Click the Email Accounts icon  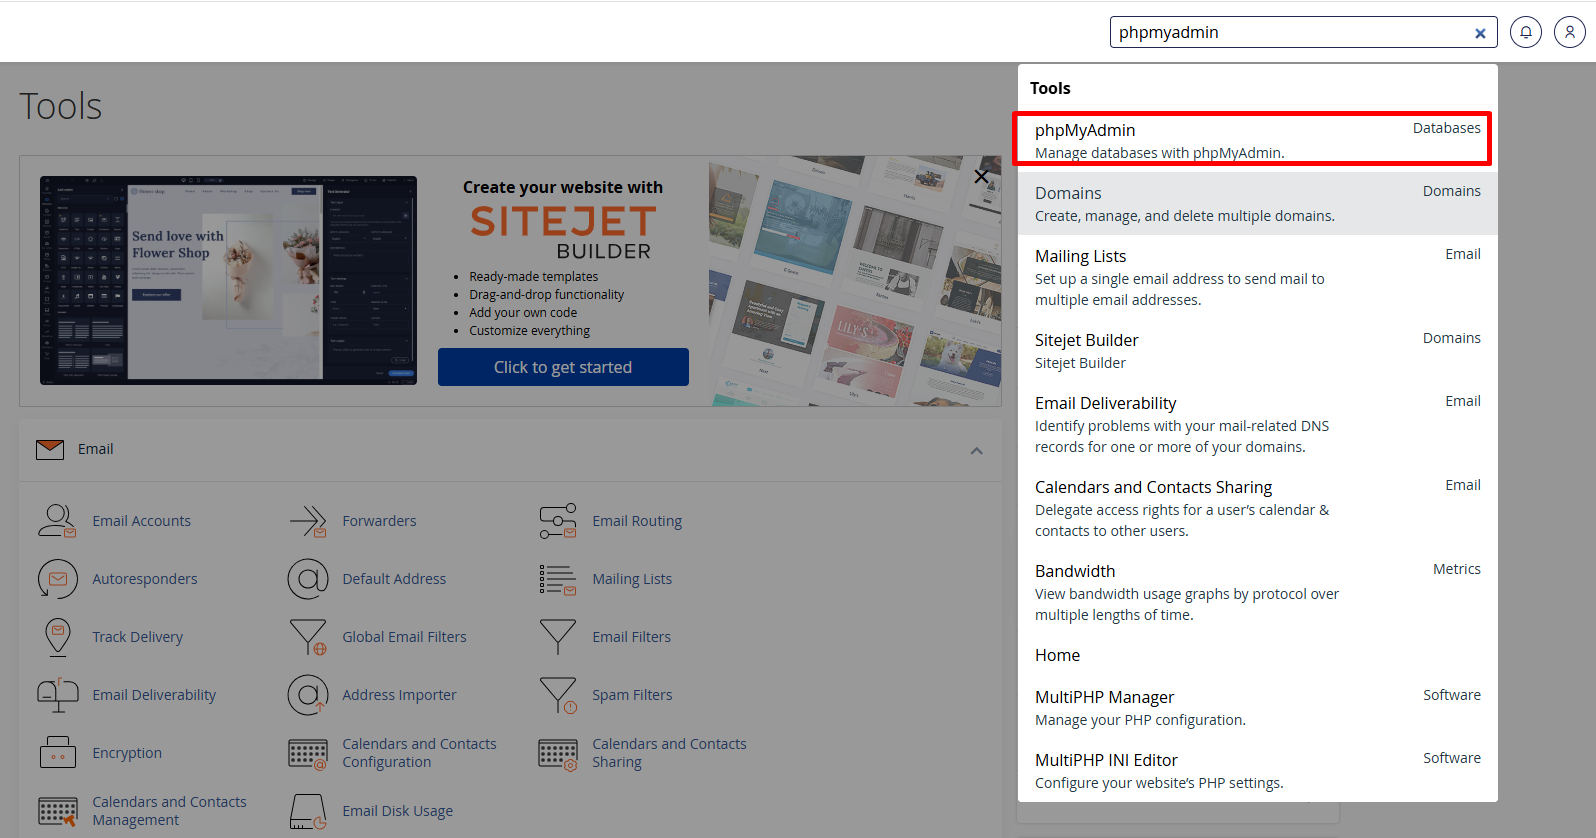coord(57,521)
